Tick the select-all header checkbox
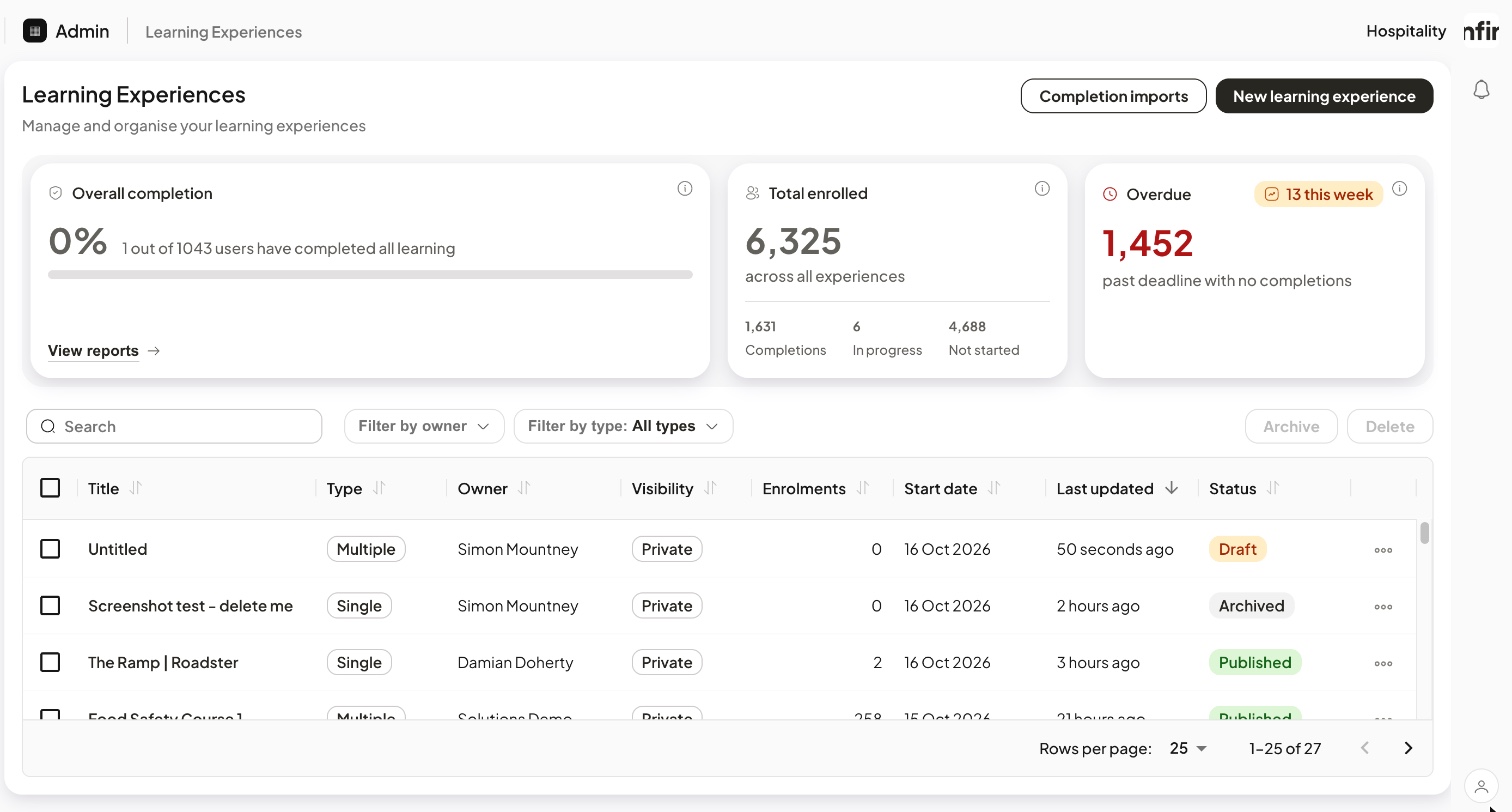Image resolution: width=1512 pixels, height=812 pixels. 50,488
